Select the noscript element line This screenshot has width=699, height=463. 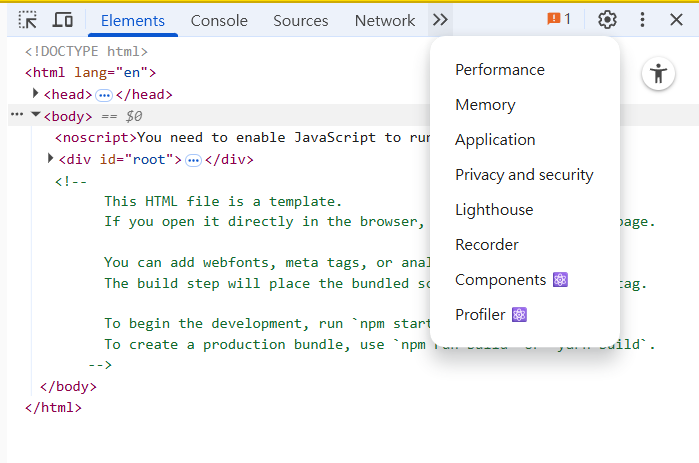click(x=242, y=138)
